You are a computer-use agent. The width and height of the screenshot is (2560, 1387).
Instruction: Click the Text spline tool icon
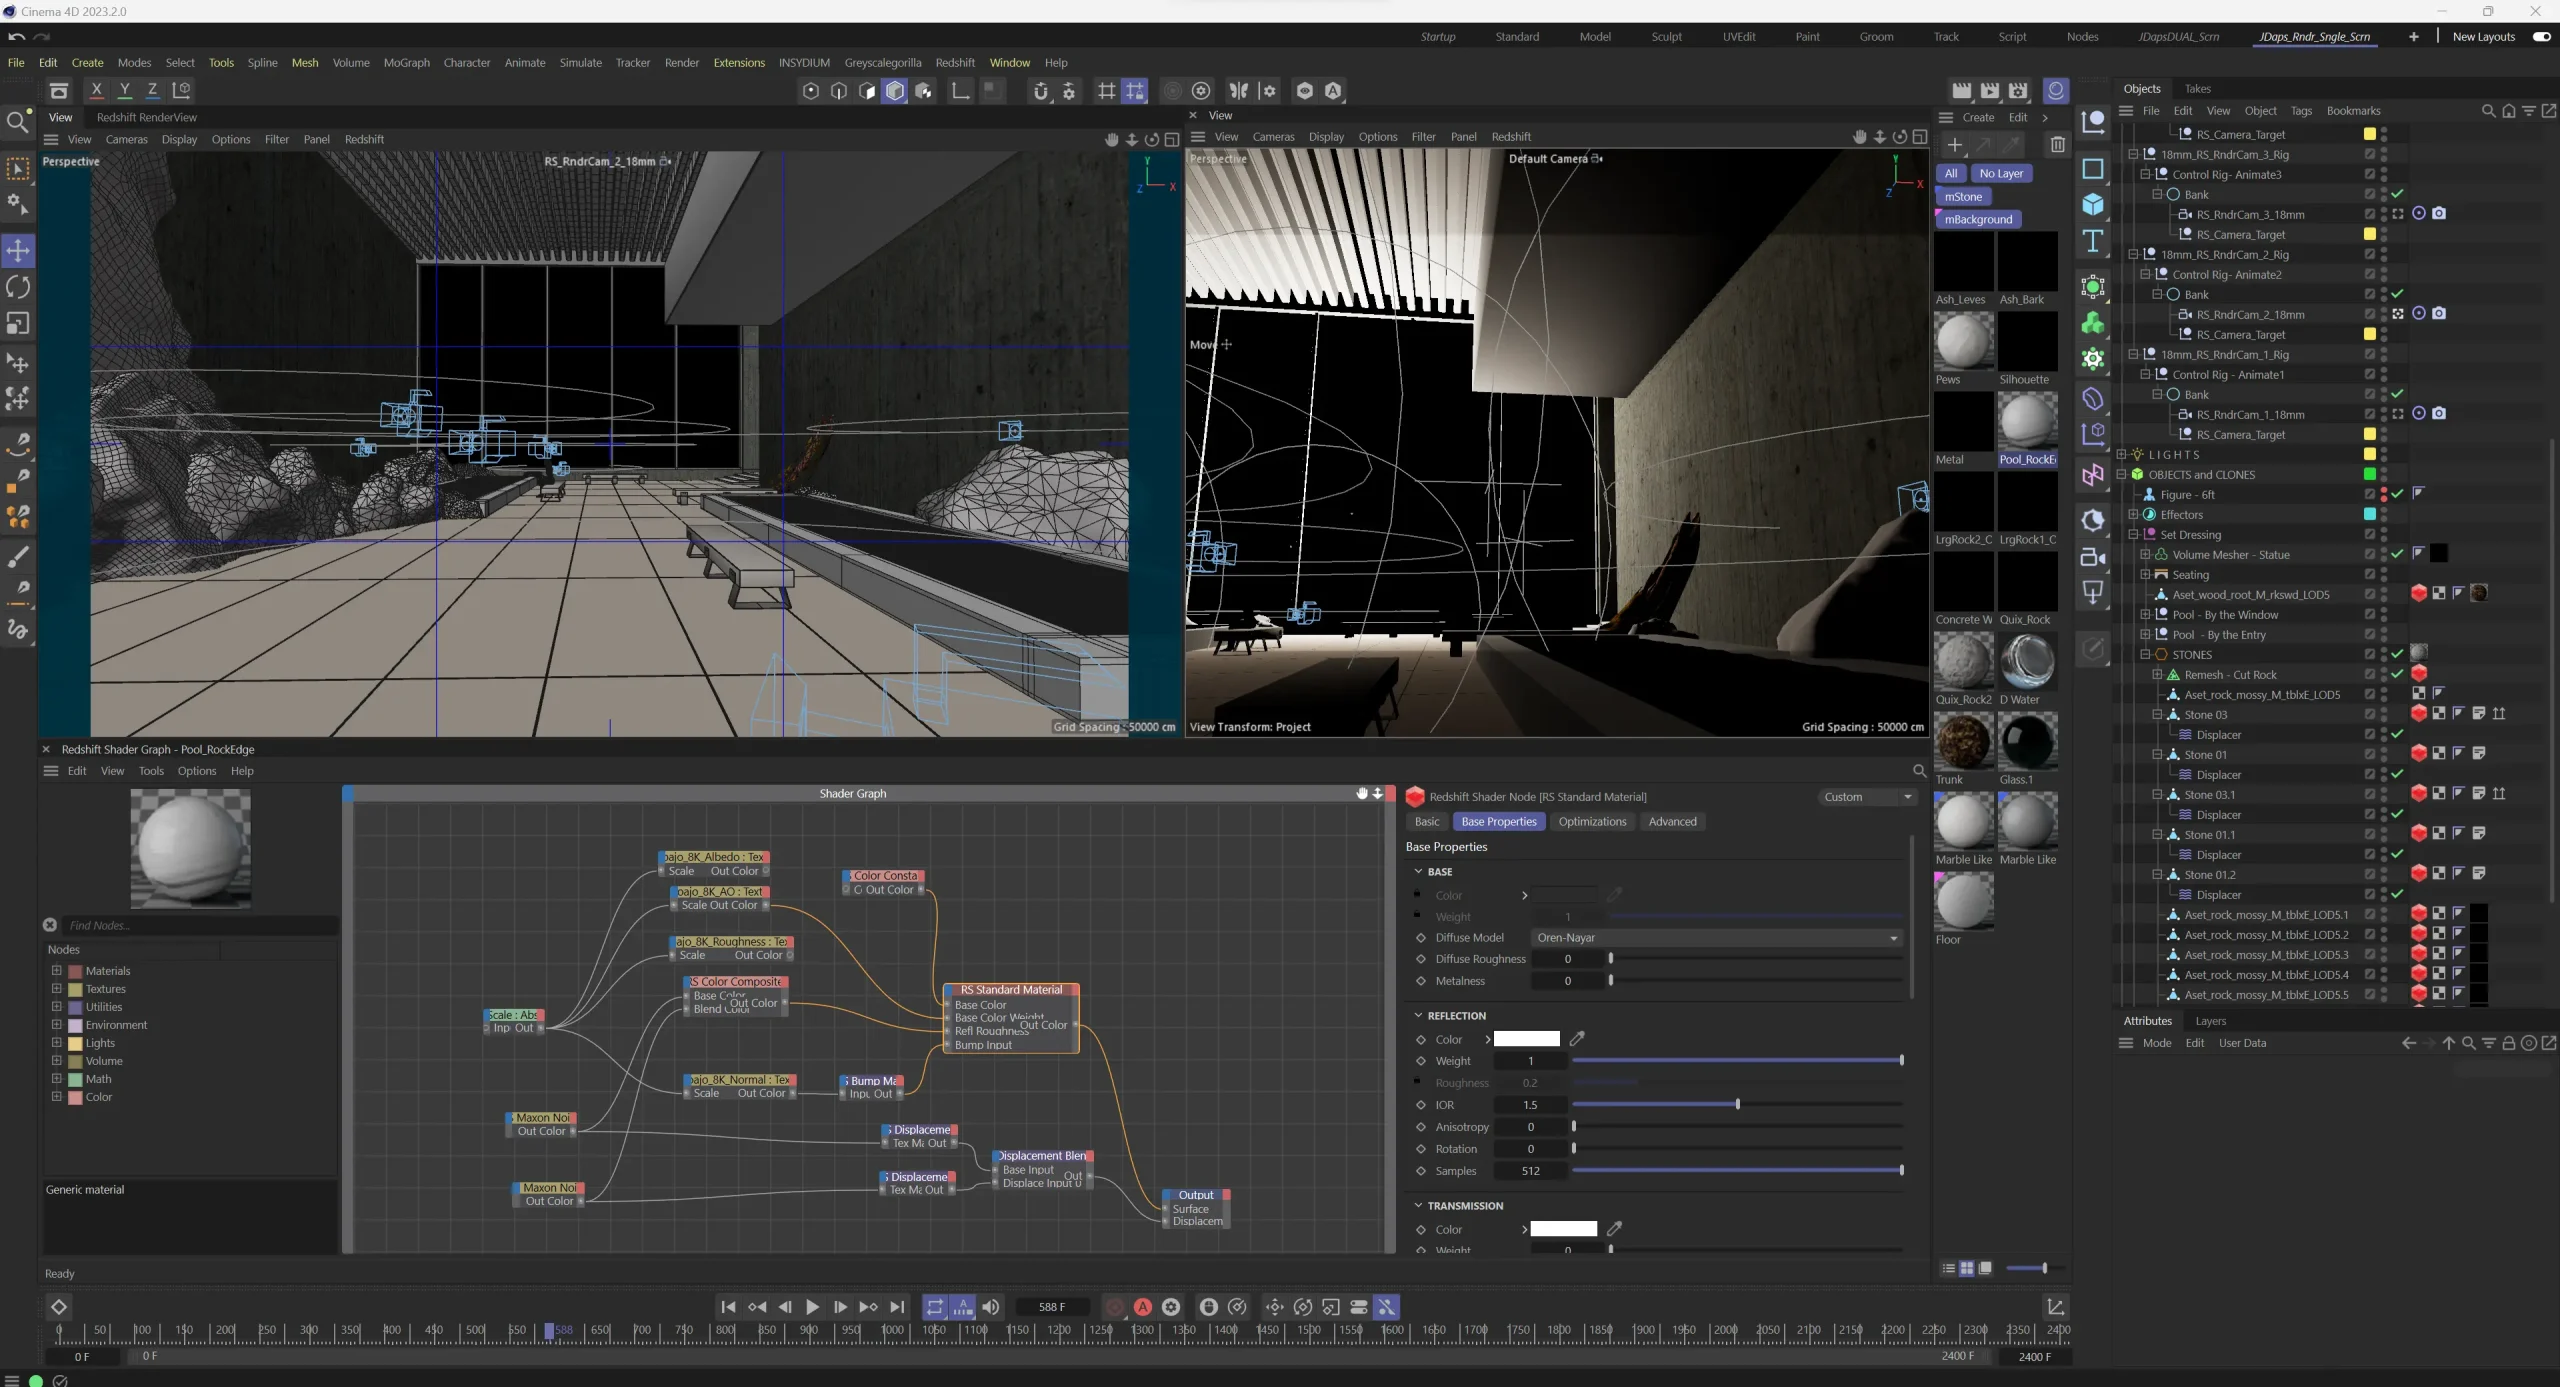[2092, 241]
